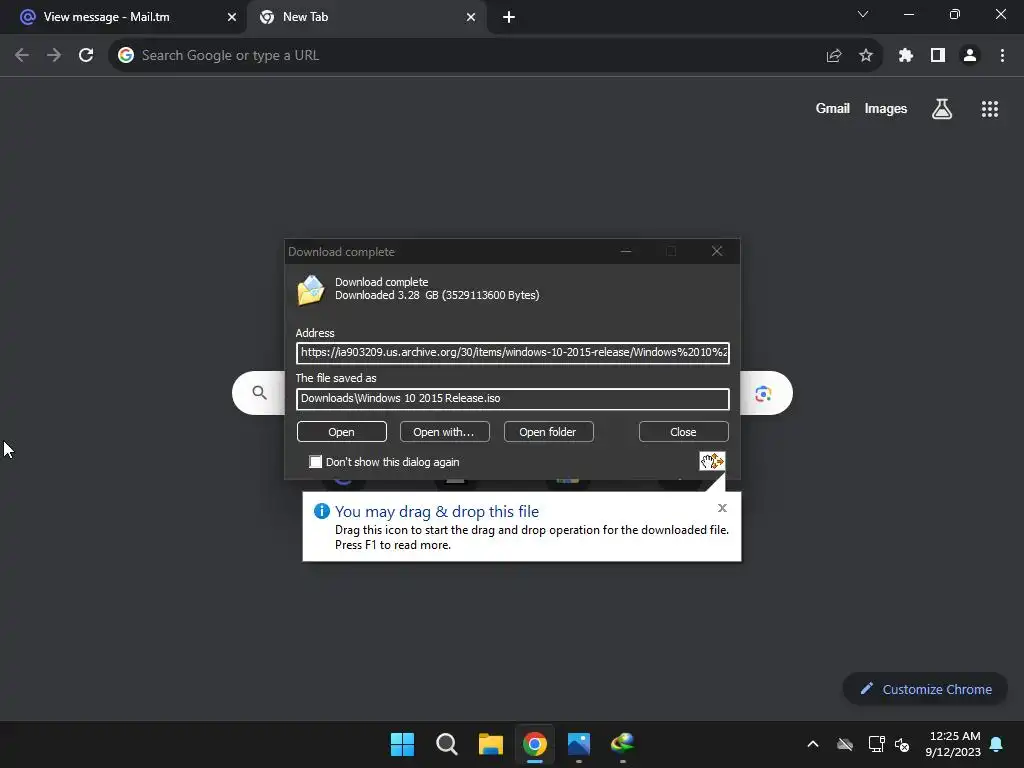Viewport: 1024px width, 768px height.
Task: Enable Don't show this dialog again checkbox
Action: [x=315, y=462]
